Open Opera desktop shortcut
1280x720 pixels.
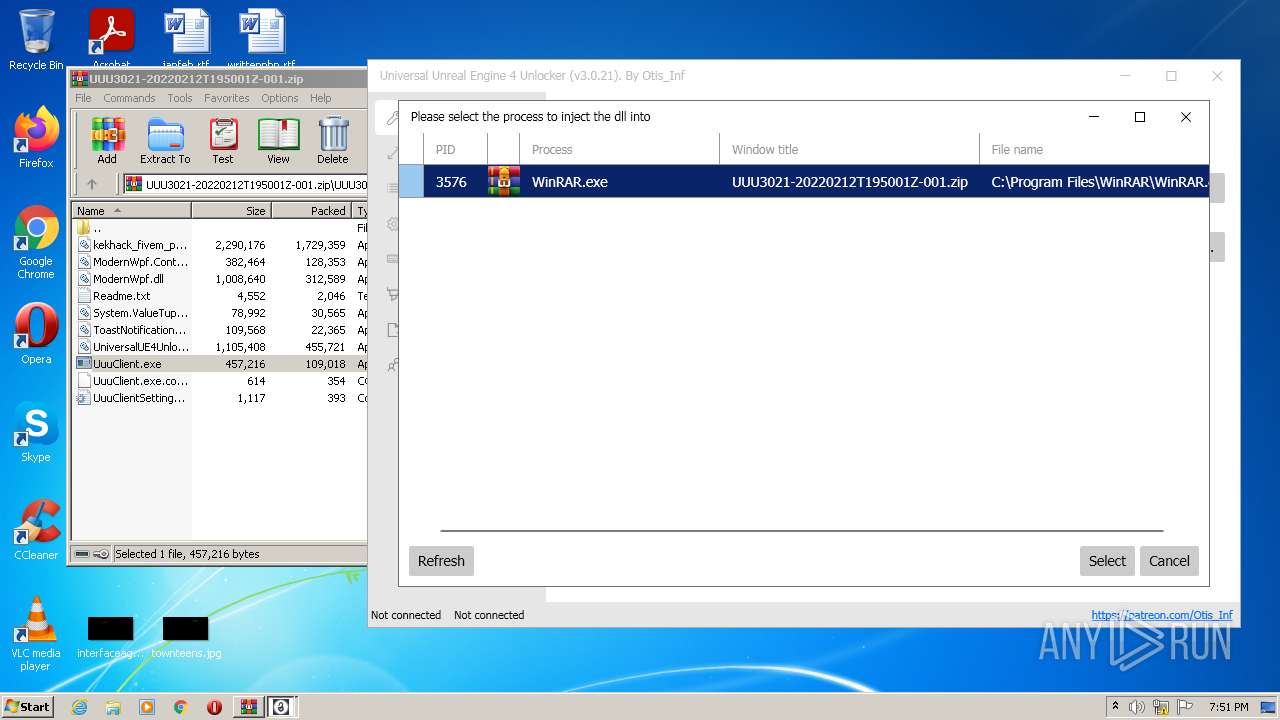36,334
